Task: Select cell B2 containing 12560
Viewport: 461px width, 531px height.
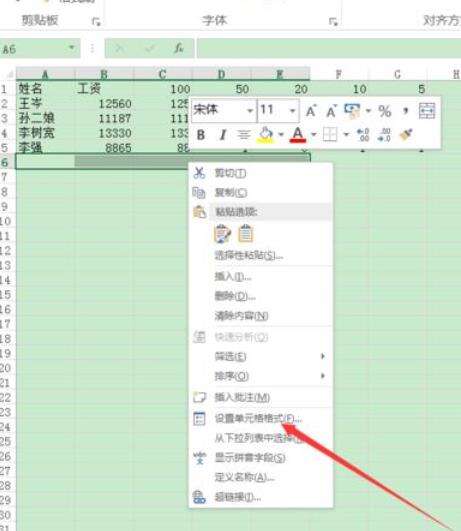Action: pyautogui.click(x=104, y=104)
